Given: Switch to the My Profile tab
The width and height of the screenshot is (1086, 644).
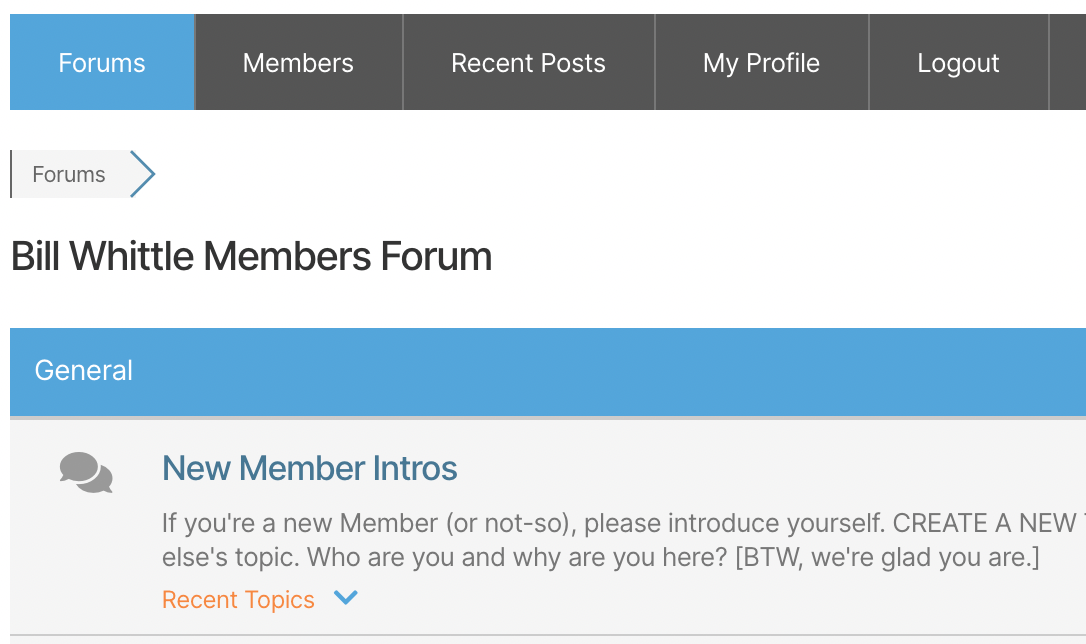Looking at the screenshot, I should coord(761,63).
